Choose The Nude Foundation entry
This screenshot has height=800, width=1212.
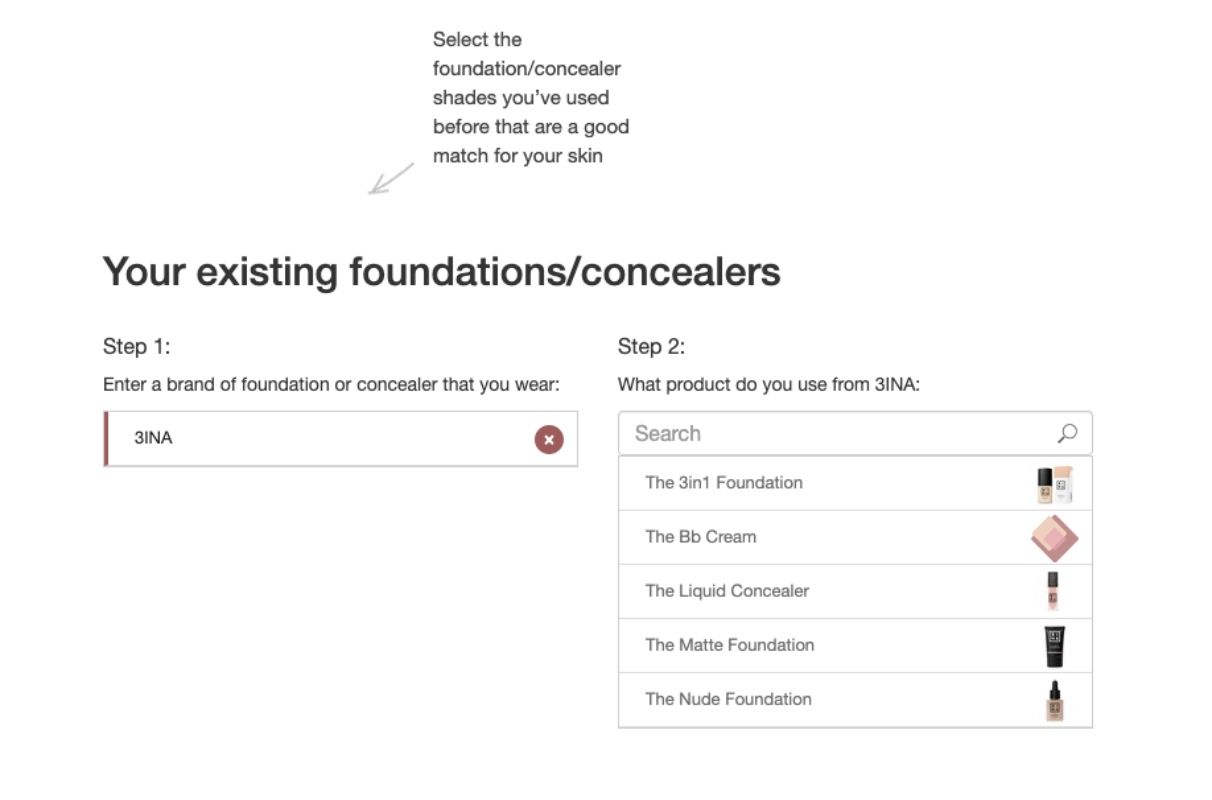[x=855, y=699]
